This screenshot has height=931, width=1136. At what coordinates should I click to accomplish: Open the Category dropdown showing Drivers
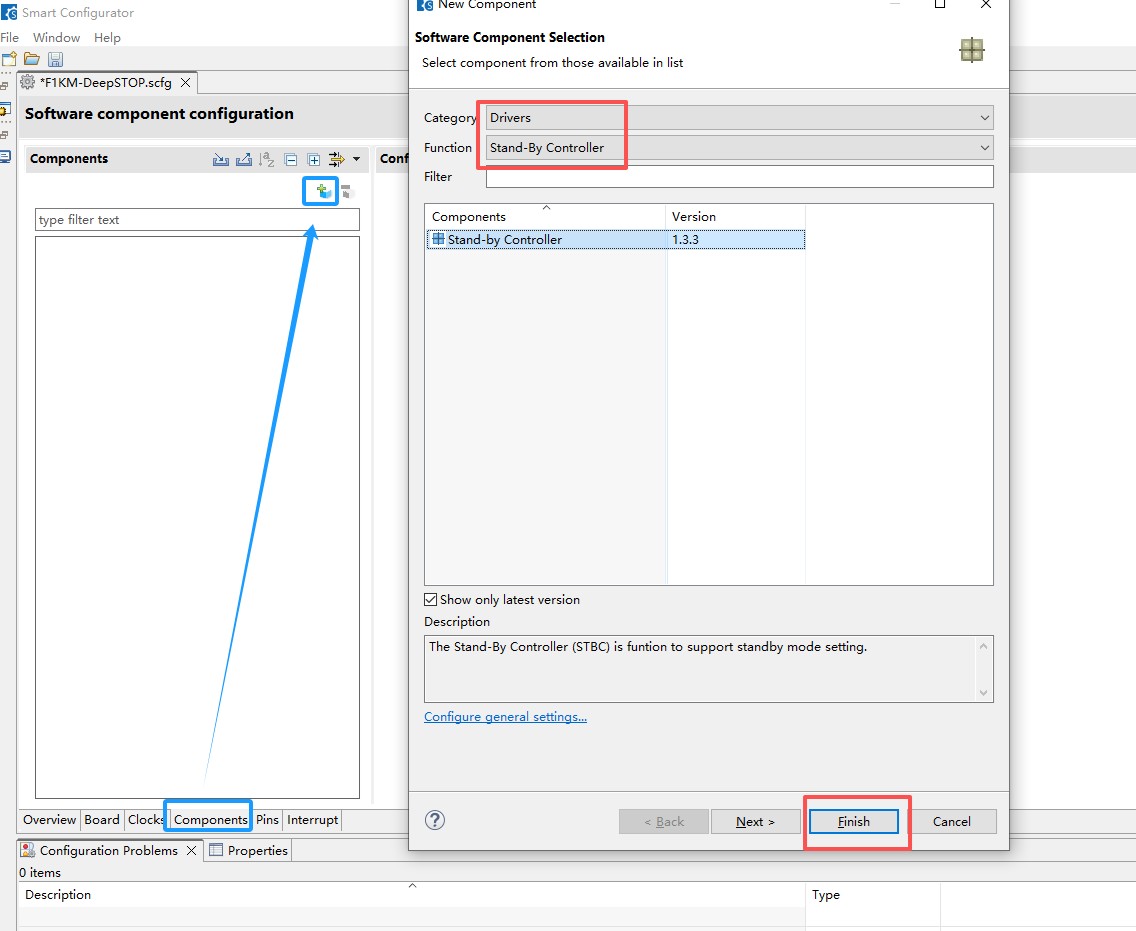[x=739, y=118]
